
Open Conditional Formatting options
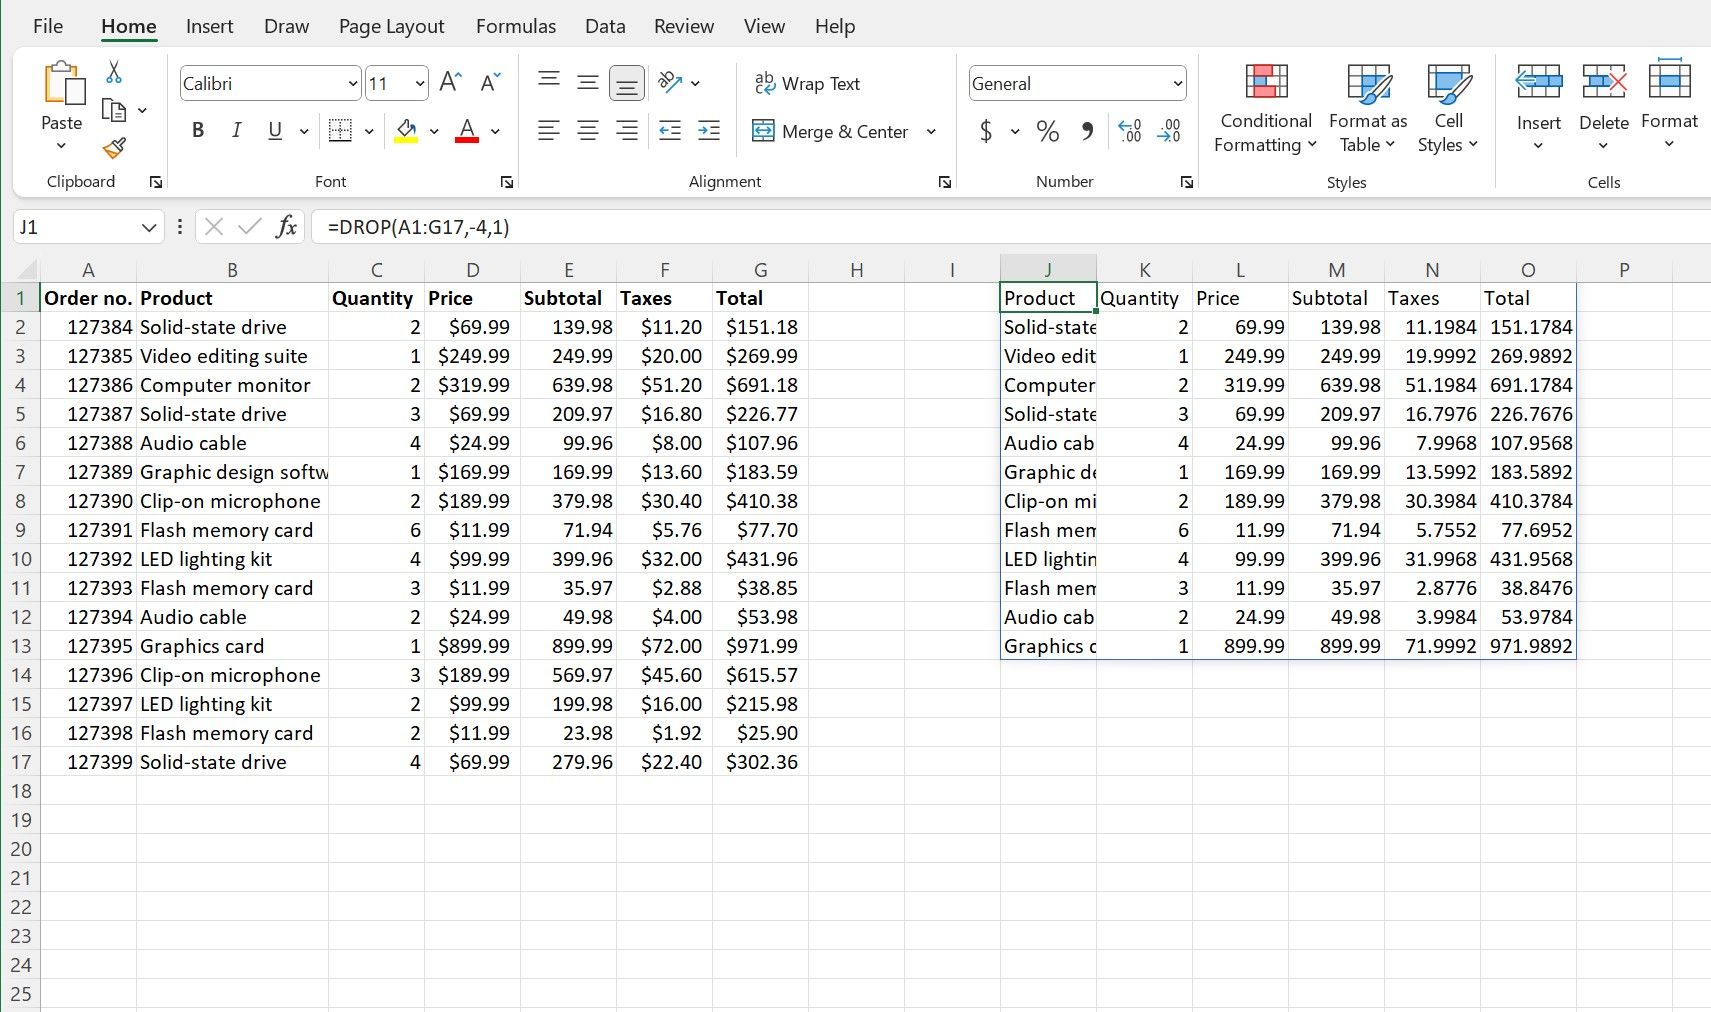click(1265, 107)
